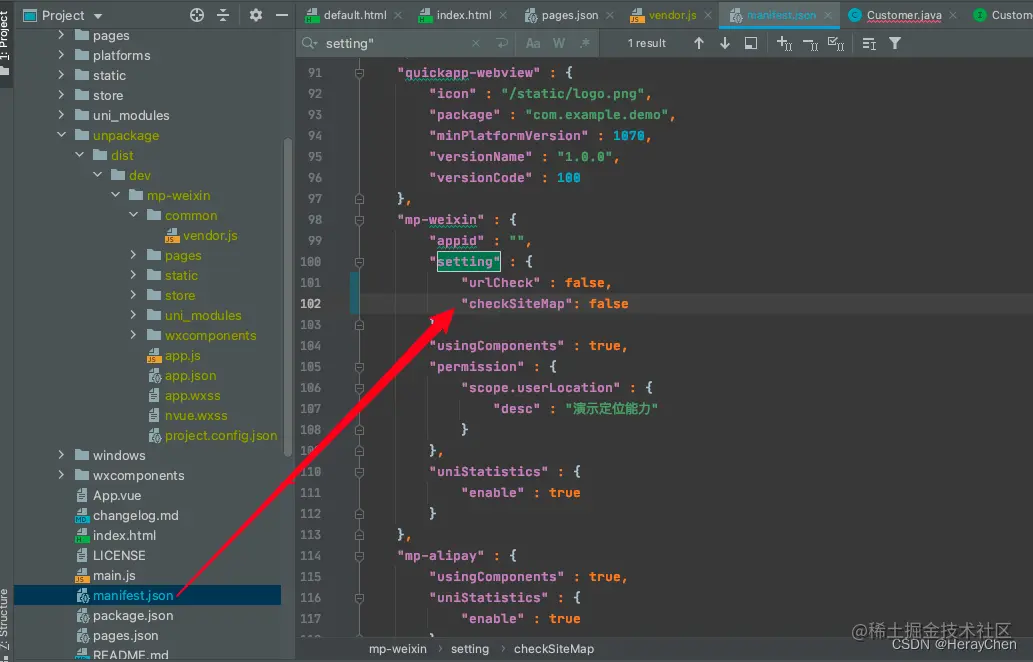Click mp-weixin in the breadcrumb bar
Screen dimensions: 1033x662
[397, 649]
